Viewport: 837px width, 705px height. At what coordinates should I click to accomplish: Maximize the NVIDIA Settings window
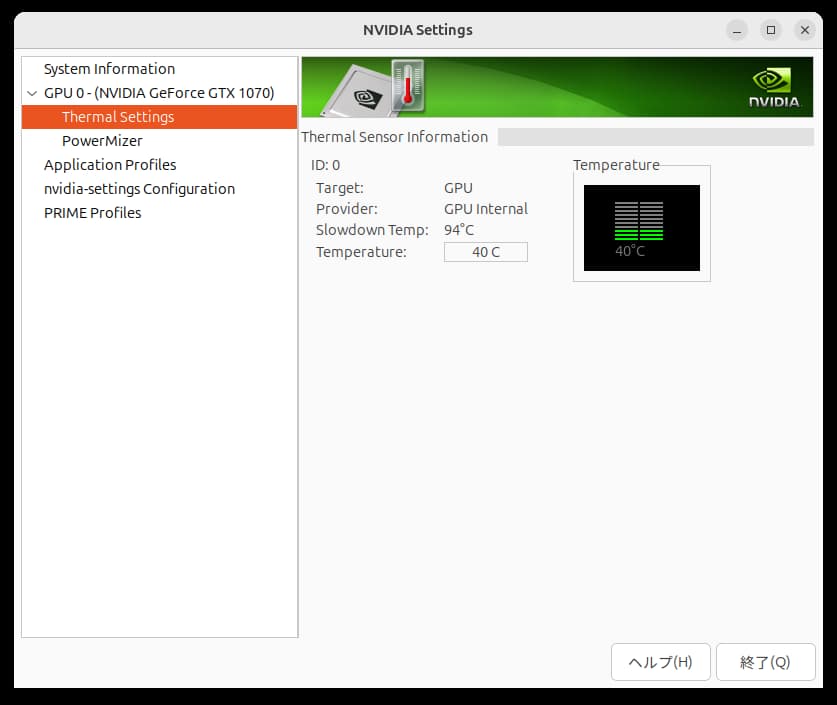pos(771,30)
